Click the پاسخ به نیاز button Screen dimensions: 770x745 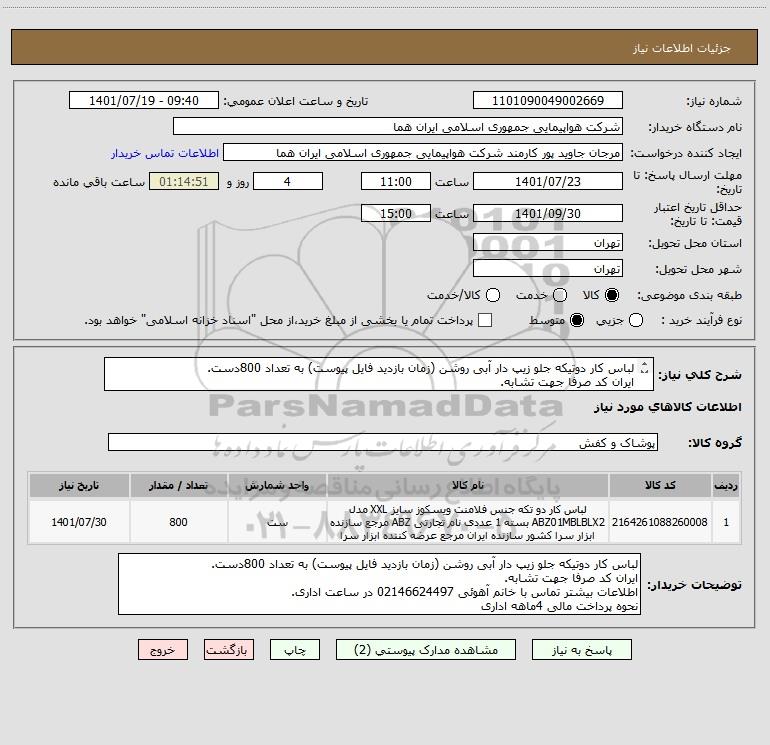pyautogui.click(x=582, y=650)
